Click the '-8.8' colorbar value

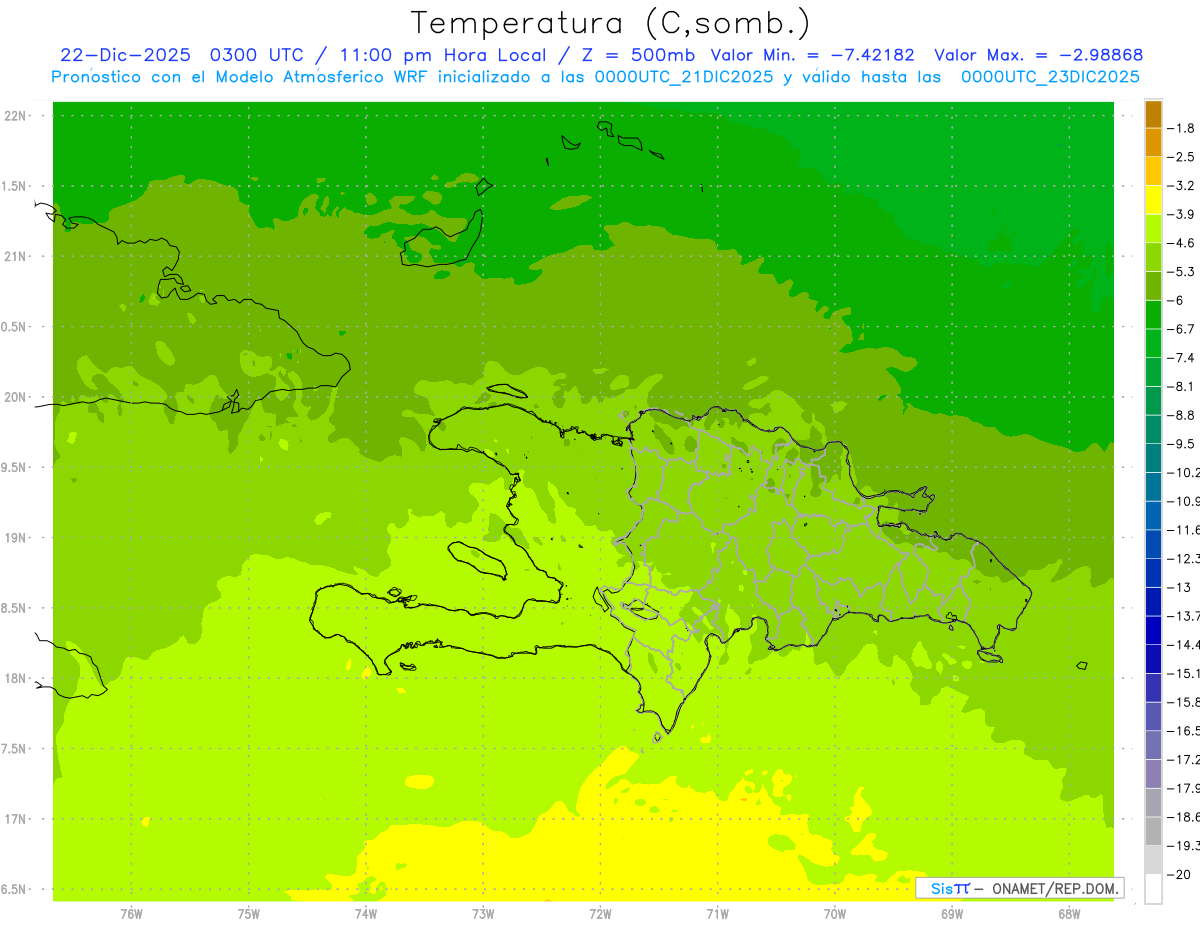[1183, 415]
